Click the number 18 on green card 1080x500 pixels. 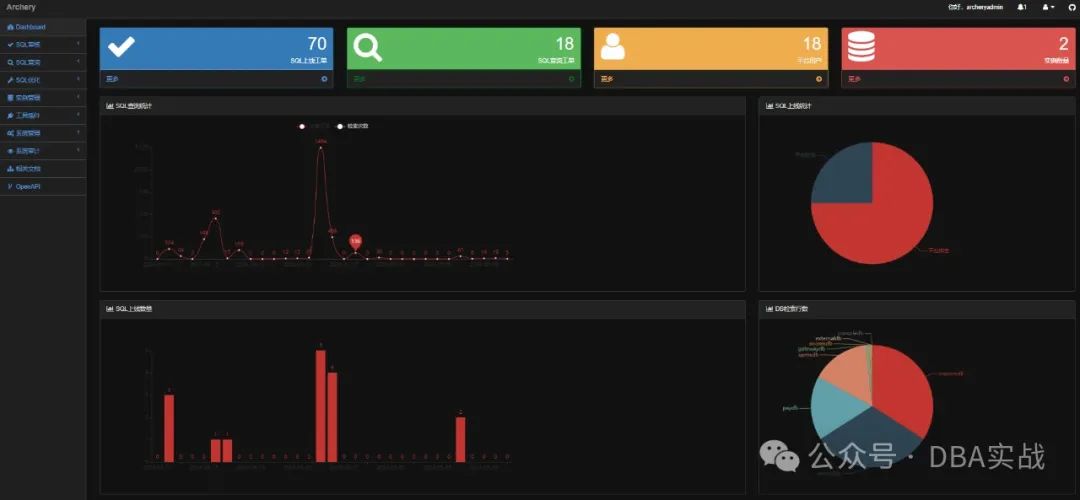click(565, 44)
